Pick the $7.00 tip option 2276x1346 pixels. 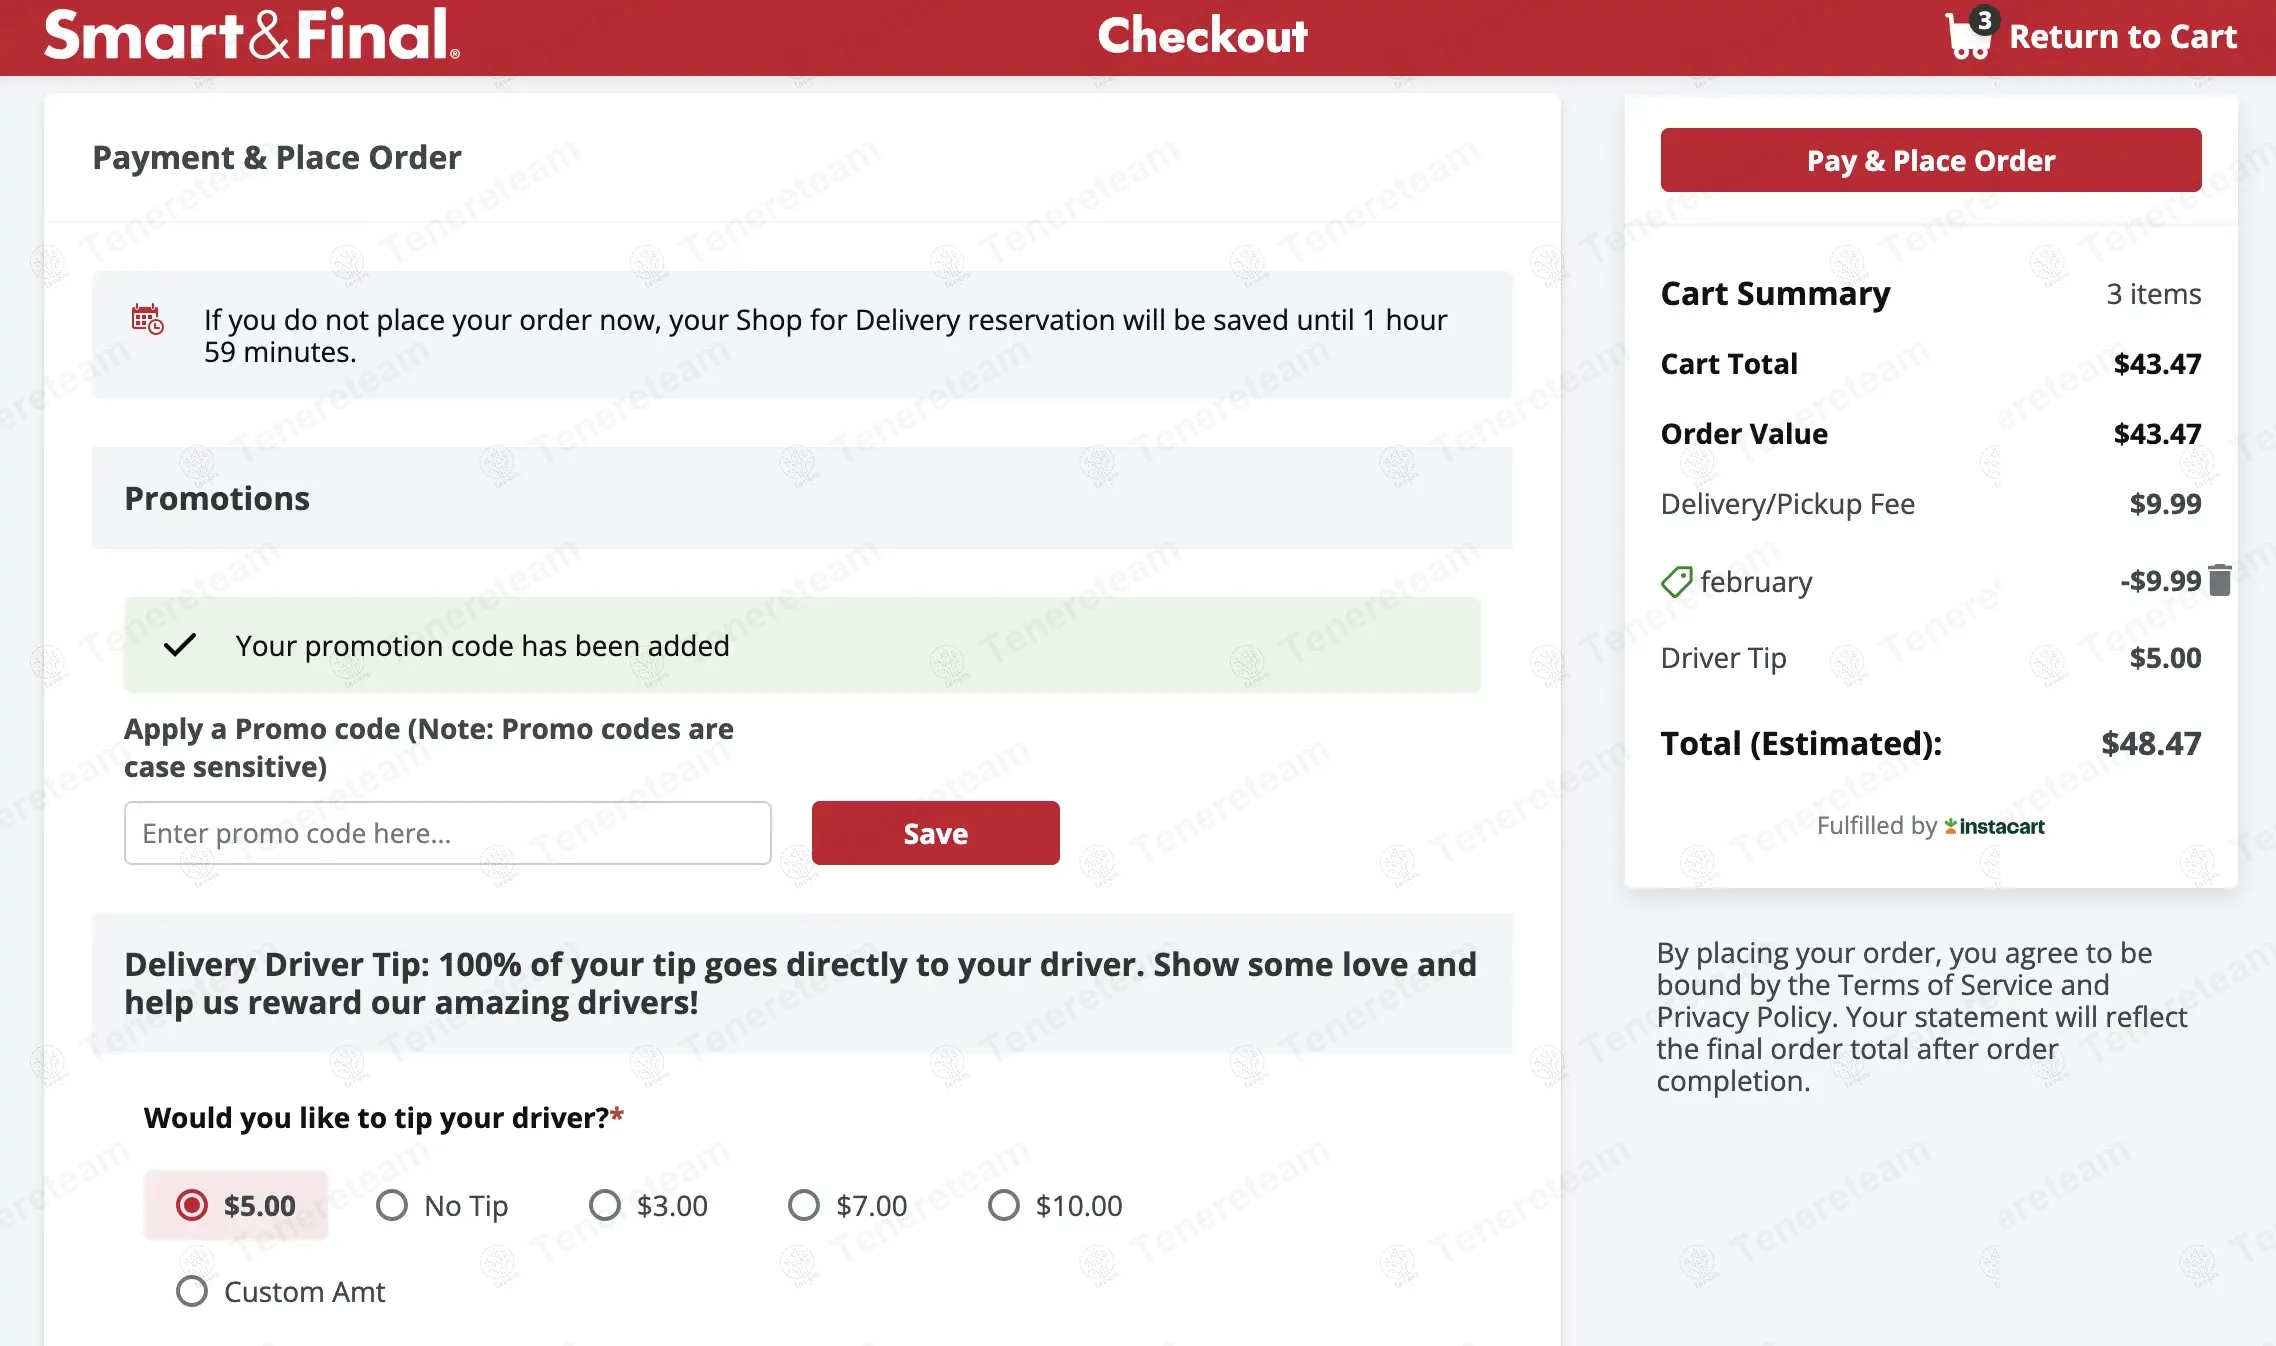click(x=804, y=1205)
